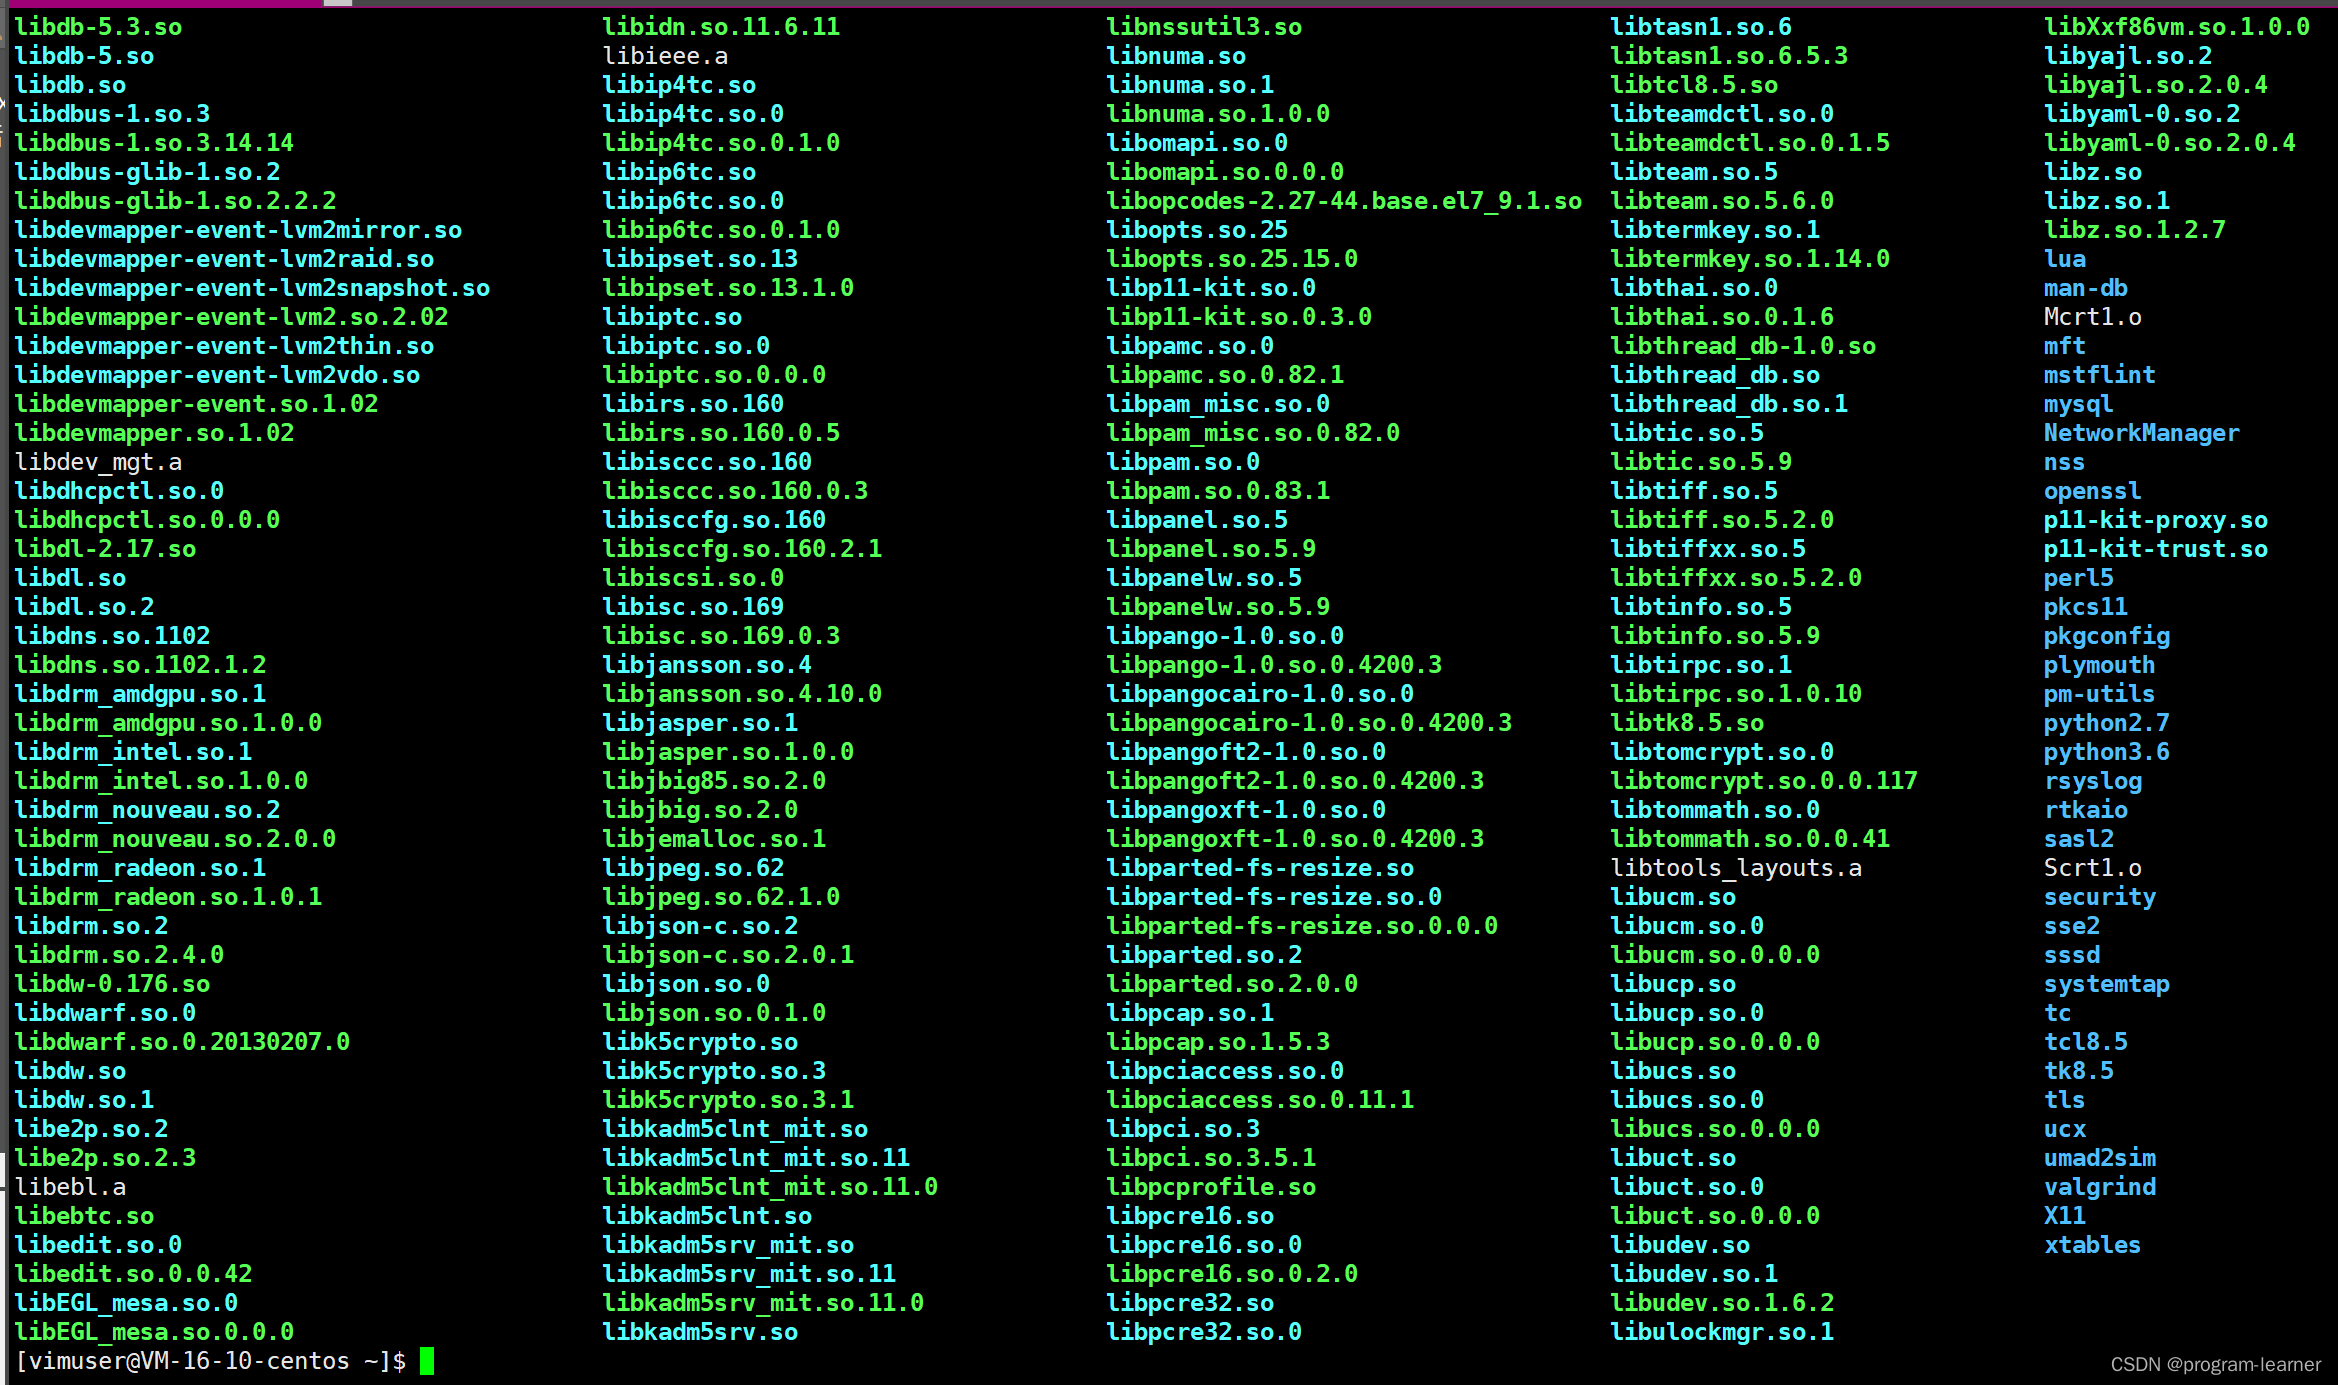Click libp11-kit.so.0.3.0 file name
2338x1385 pixels.
tap(1239, 317)
